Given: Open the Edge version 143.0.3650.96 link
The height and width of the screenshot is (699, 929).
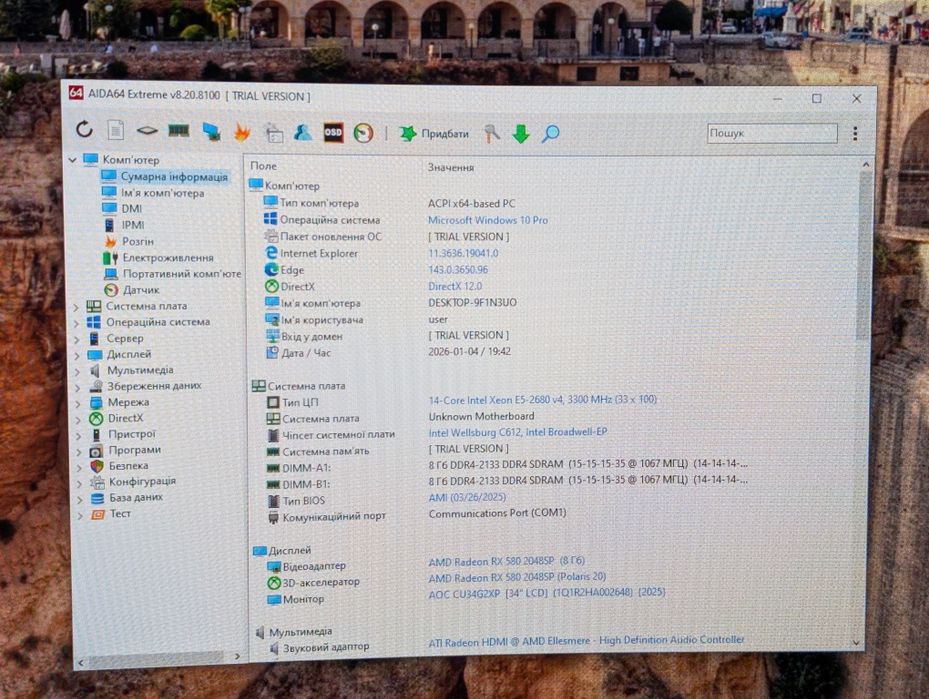Looking at the screenshot, I should click(458, 270).
